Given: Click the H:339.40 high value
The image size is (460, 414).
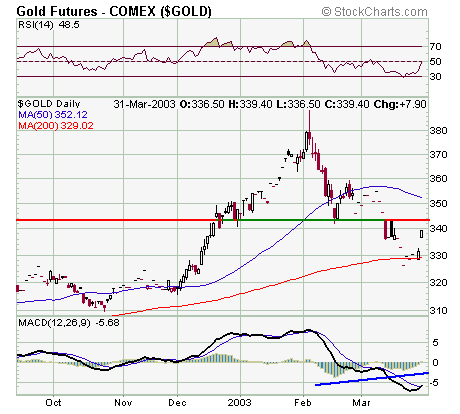Looking at the screenshot, I should pyautogui.click(x=250, y=104).
